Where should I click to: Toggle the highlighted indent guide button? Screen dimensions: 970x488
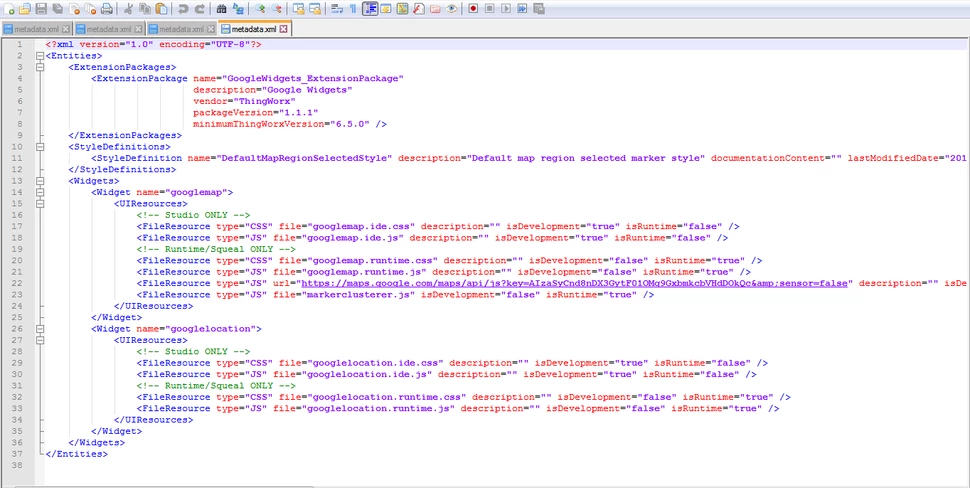(370, 9)
